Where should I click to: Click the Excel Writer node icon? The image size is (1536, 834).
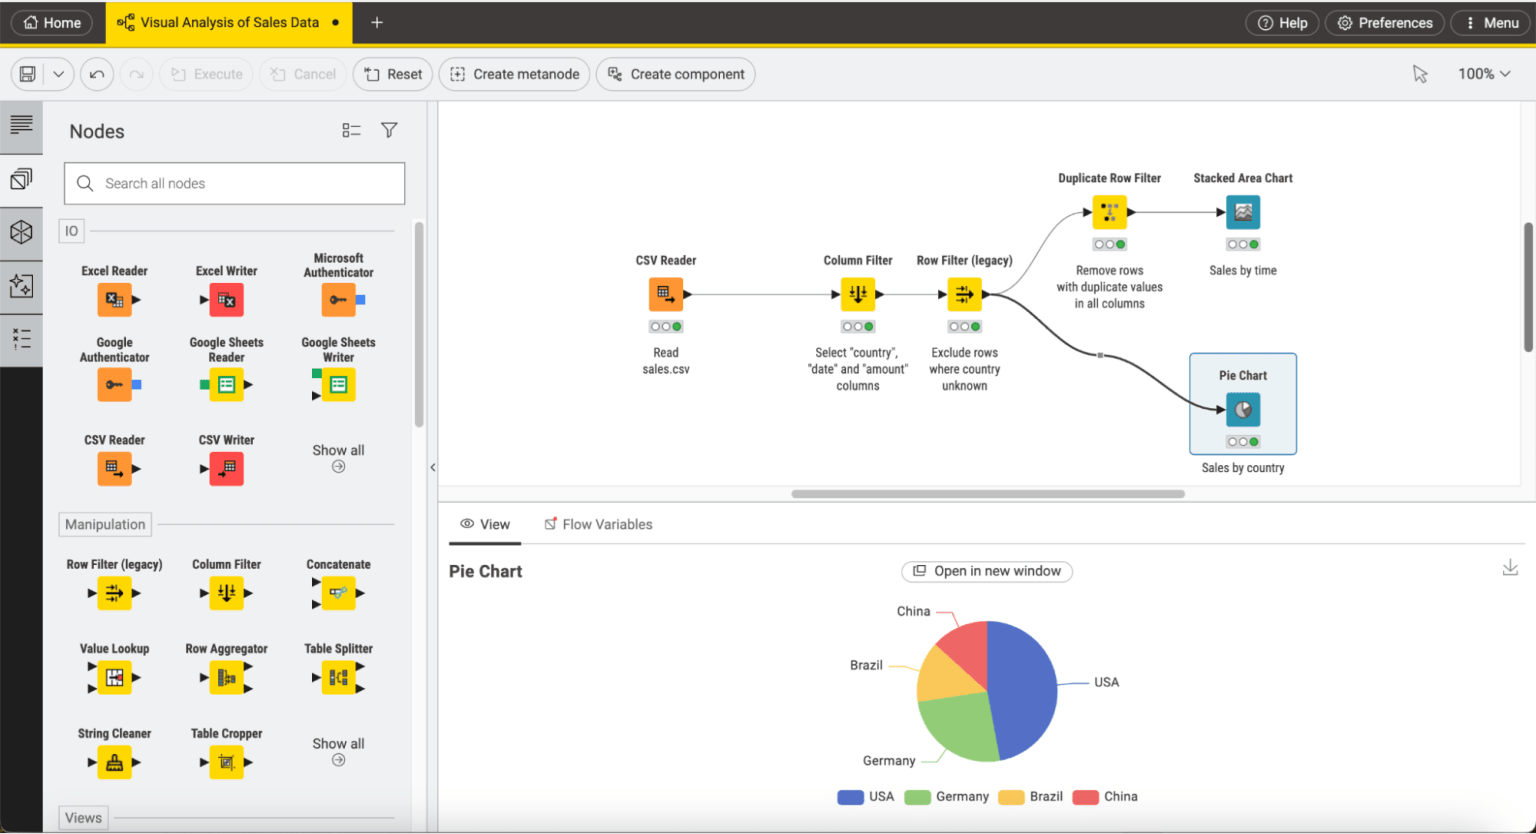pyautogui.click(x=227, y=300)
